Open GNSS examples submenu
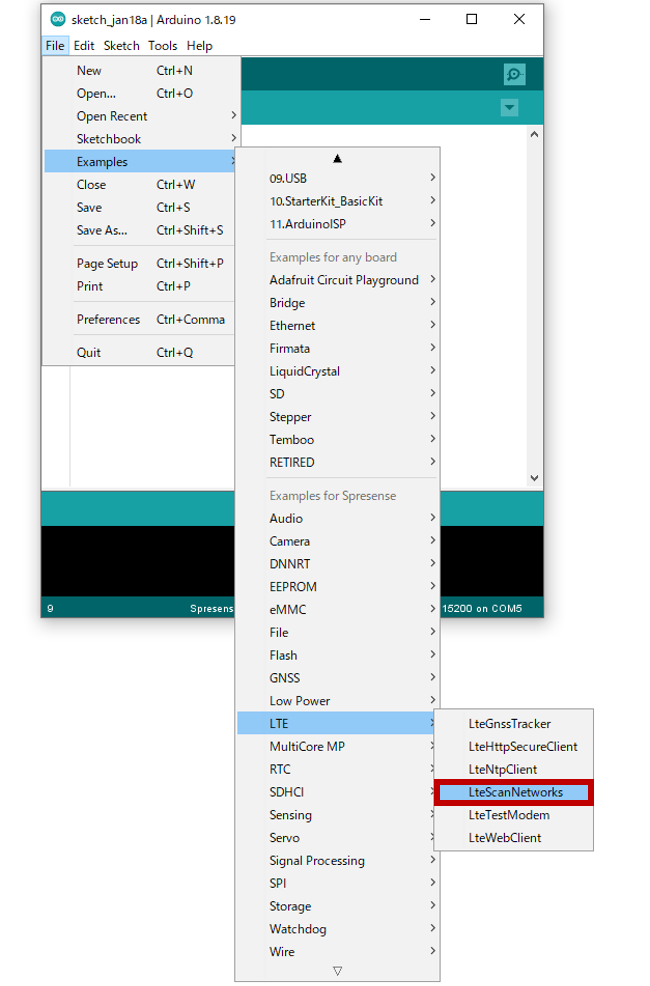 pyautogui.click(x=338, y=678)
